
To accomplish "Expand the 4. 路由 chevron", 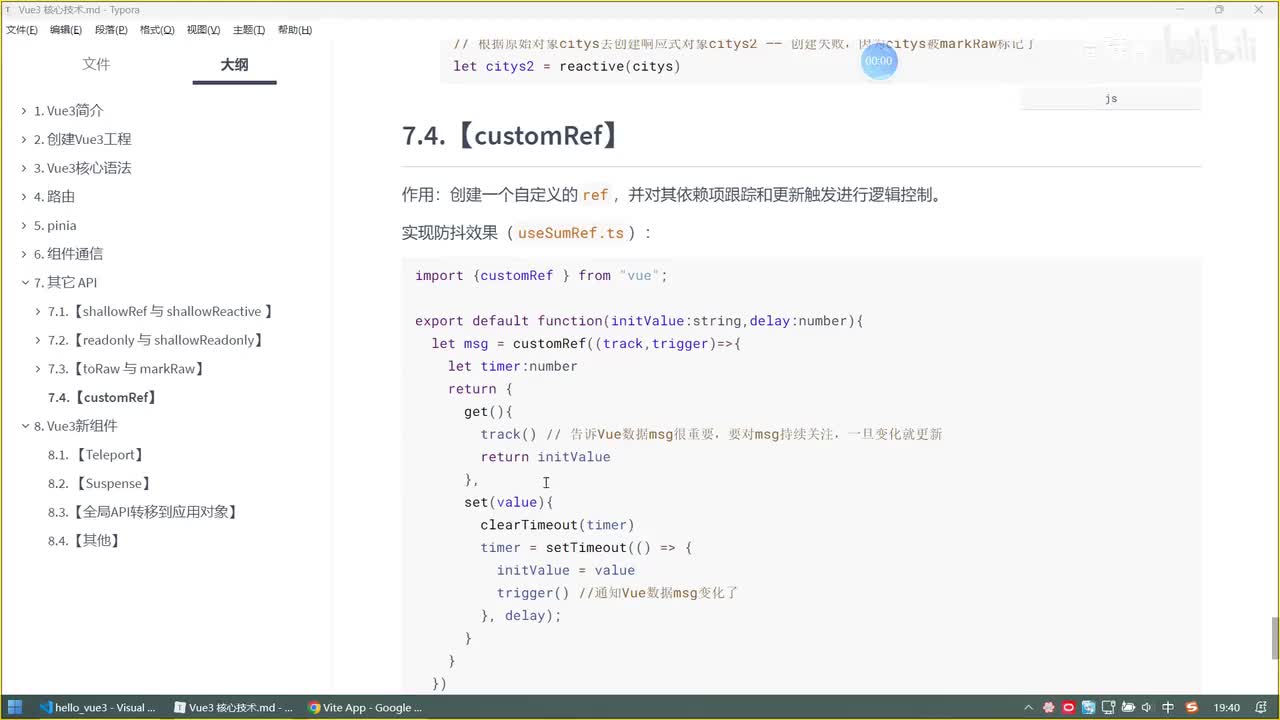I will (24, 197).
